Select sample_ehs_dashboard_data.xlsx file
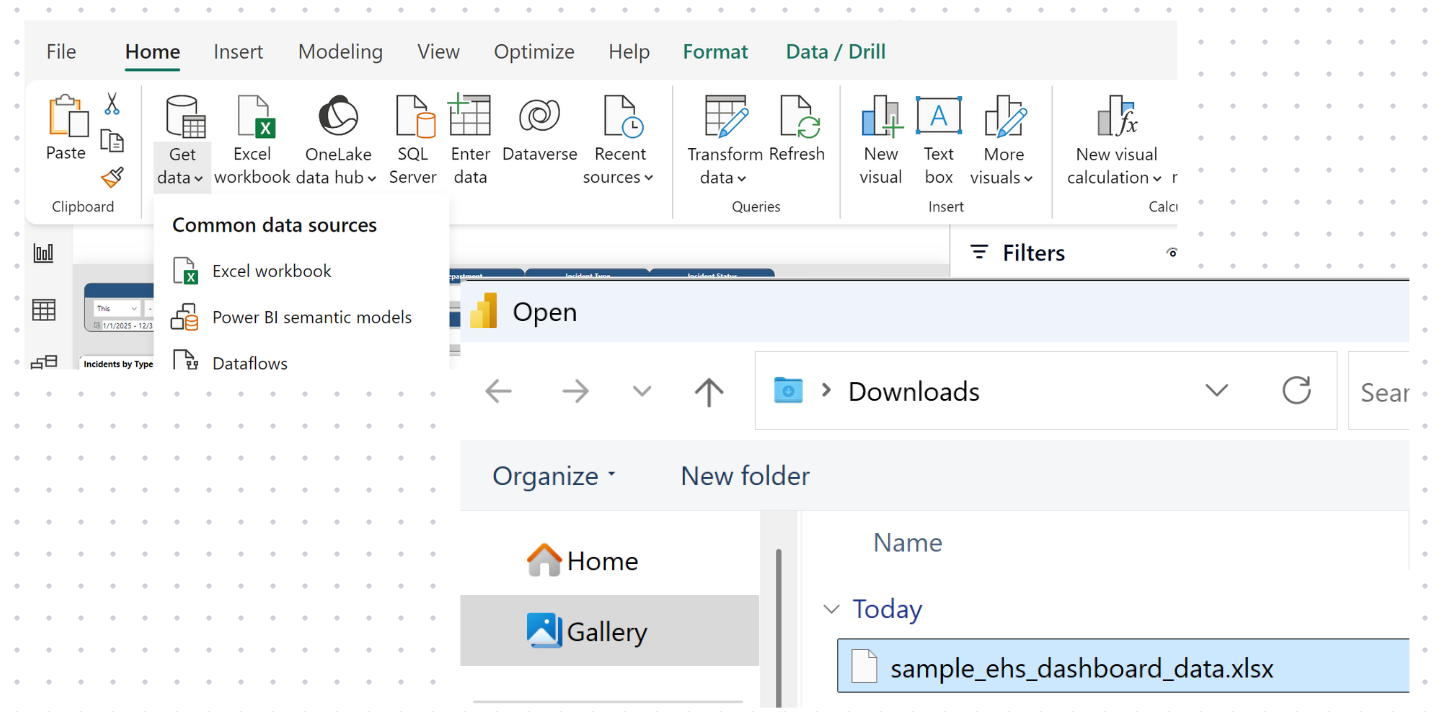 (x=1123, y=667)
